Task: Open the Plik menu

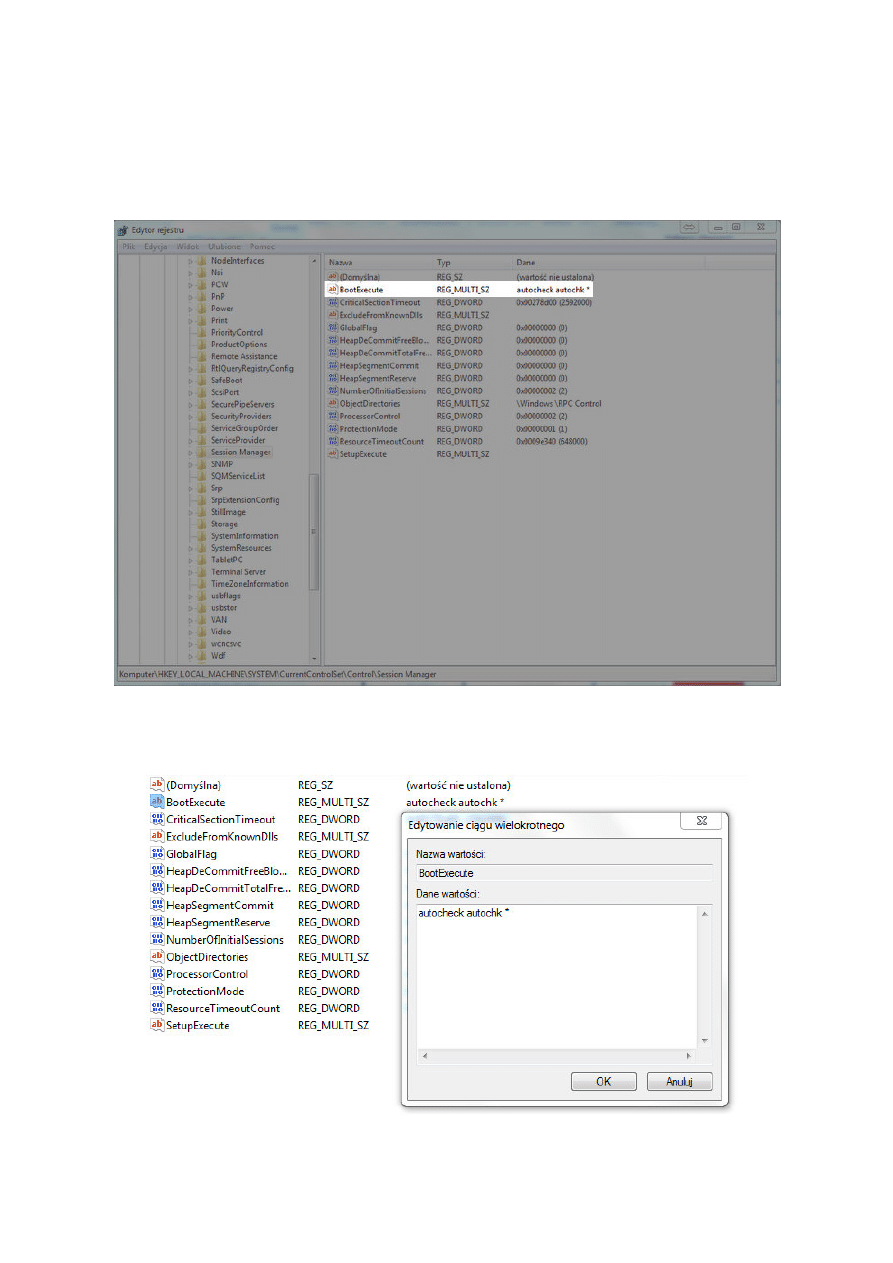Action: (x=129, y=246)
